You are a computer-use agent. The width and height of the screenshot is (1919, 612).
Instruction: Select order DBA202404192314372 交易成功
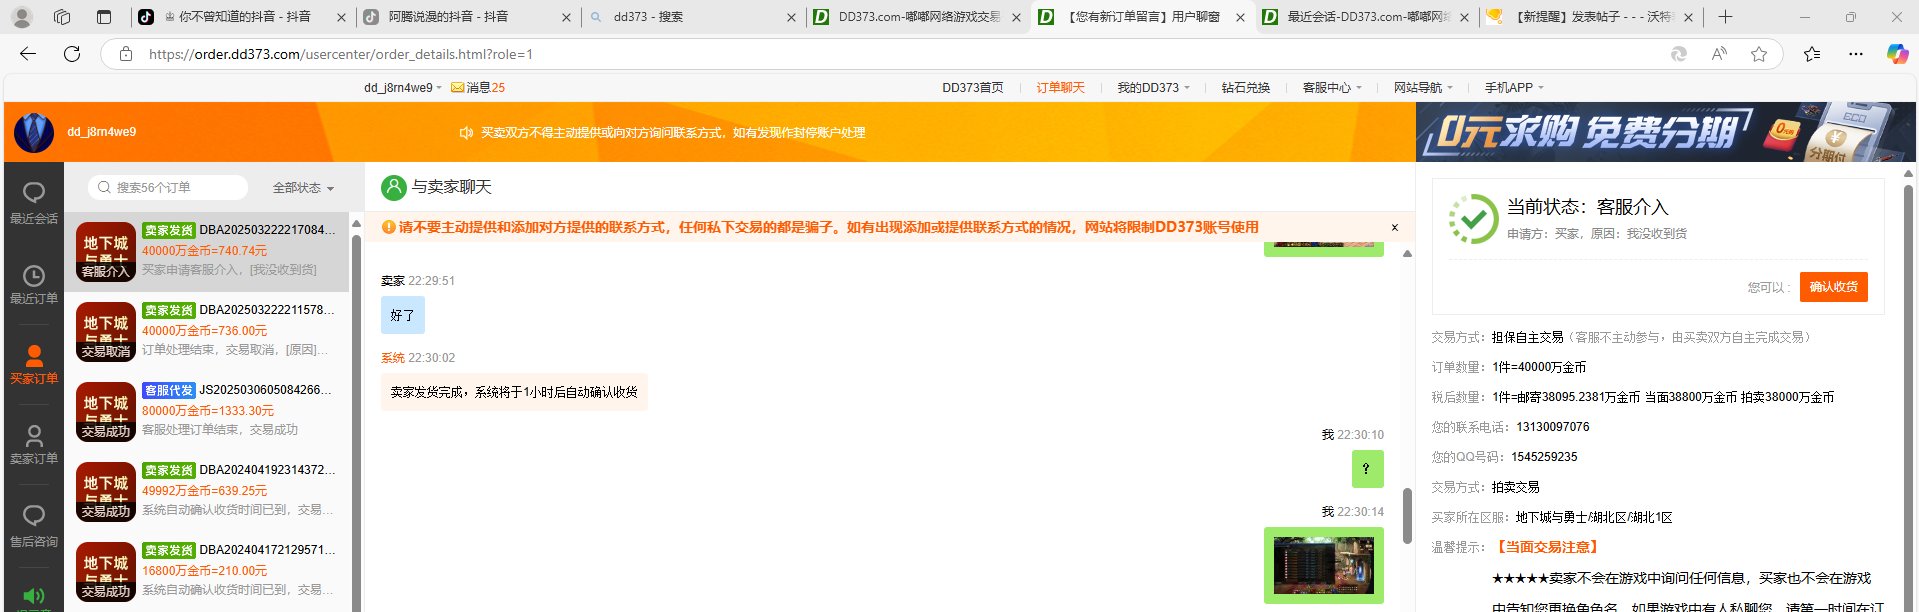tap(206, 491)
